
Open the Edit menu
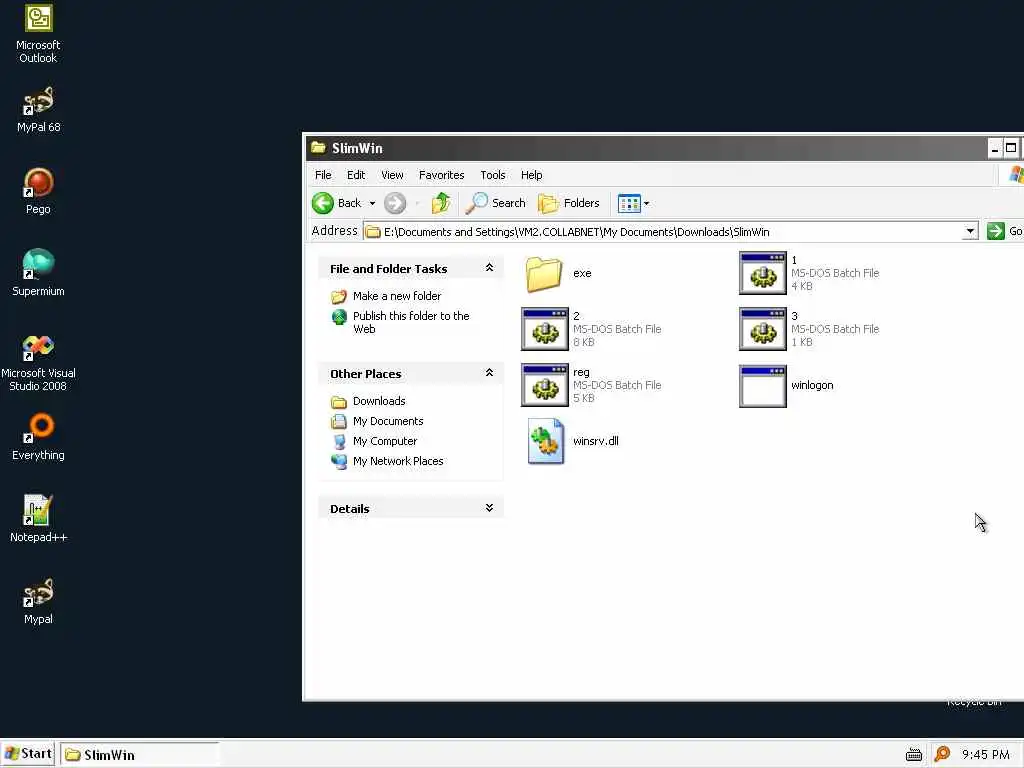[356, 175]
